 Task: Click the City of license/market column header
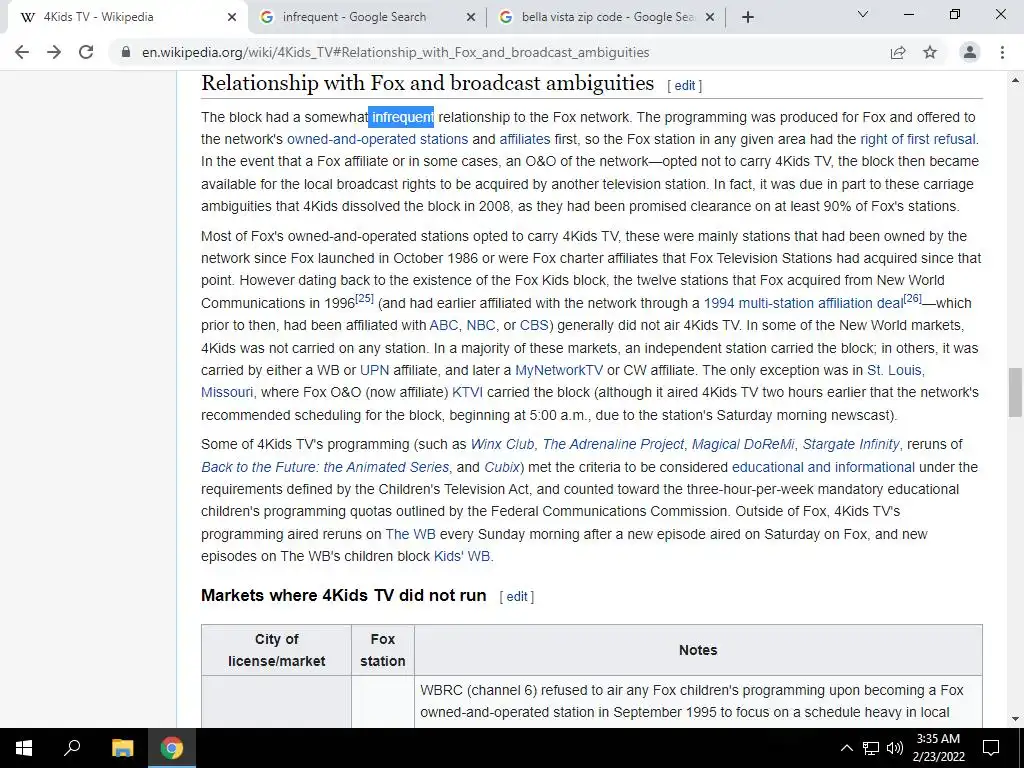point(276,650)
